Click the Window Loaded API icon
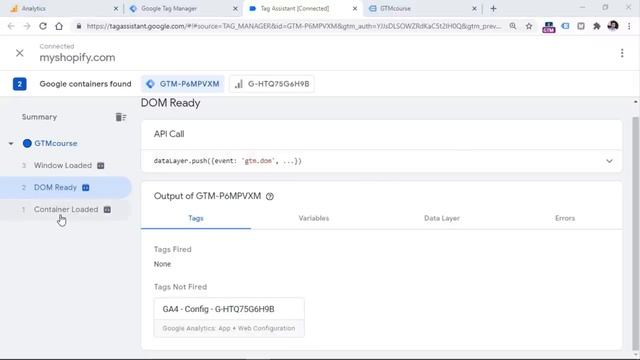 coord(101,166)
